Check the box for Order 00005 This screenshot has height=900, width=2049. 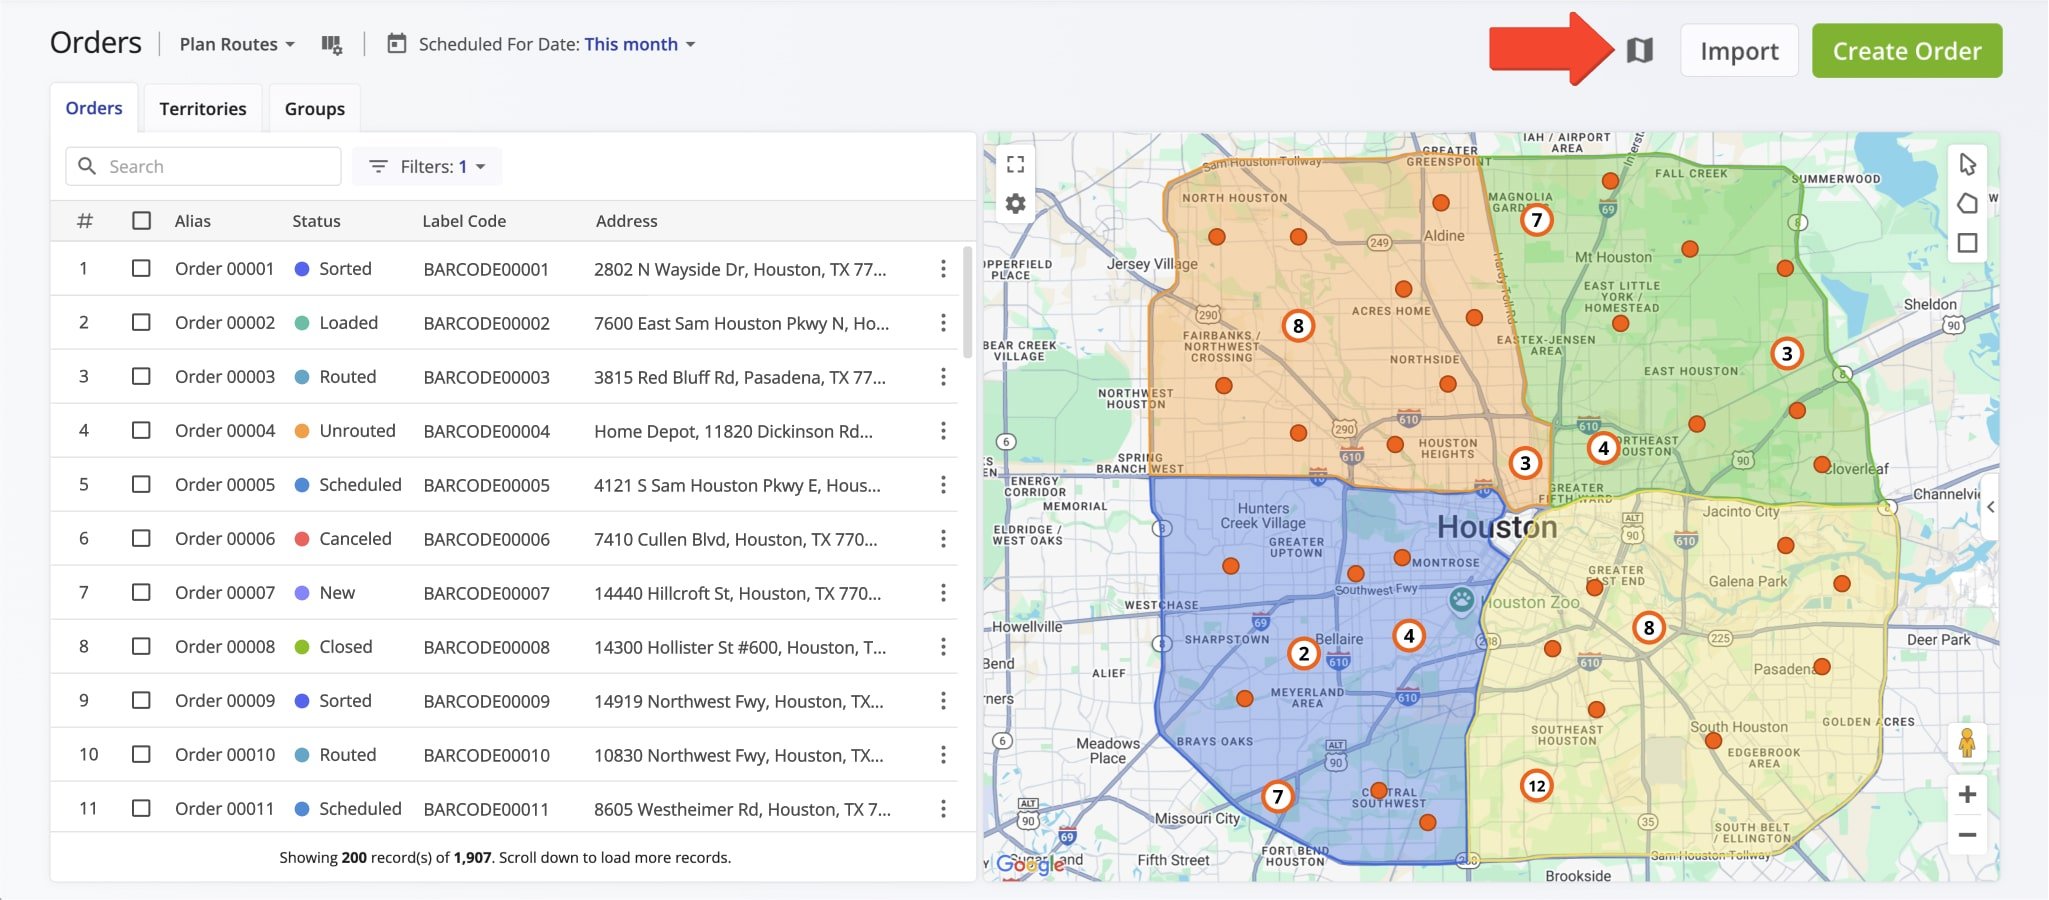[x=141, y=484]
